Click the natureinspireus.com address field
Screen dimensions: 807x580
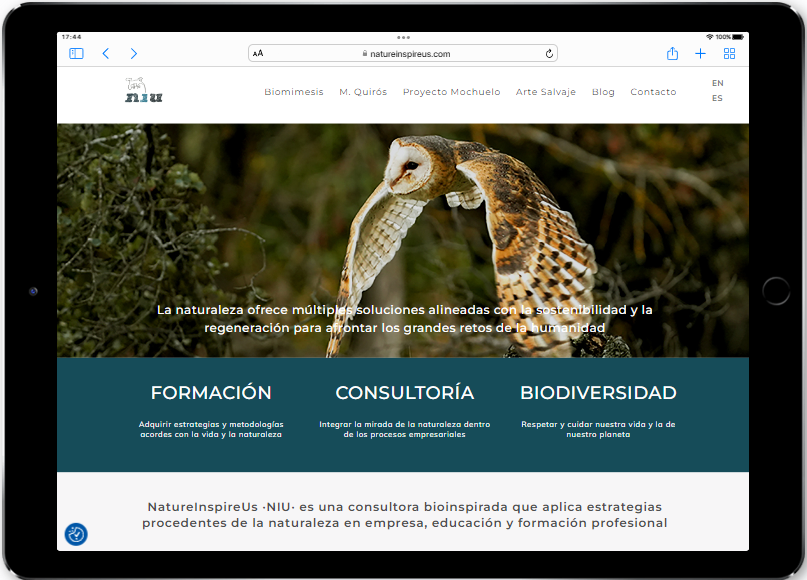pyautogui.click(x=403, y=54)
